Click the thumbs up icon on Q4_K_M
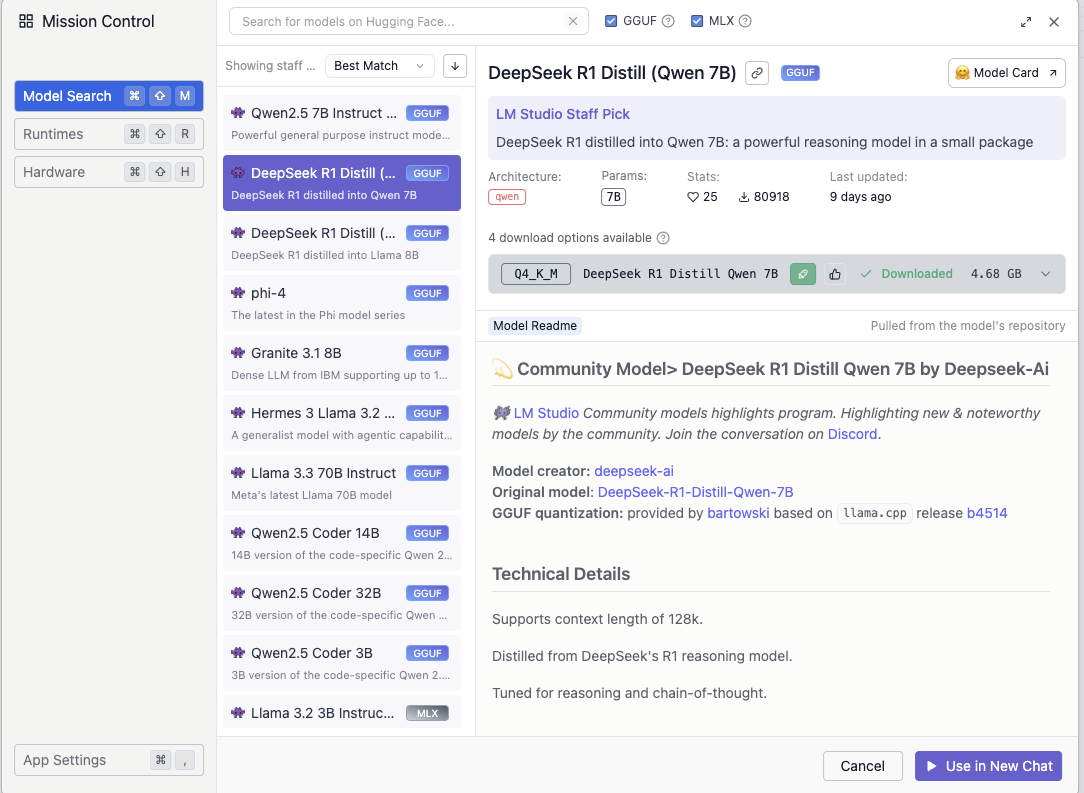This screenshot has height=793, width=1084. (834, 274)
